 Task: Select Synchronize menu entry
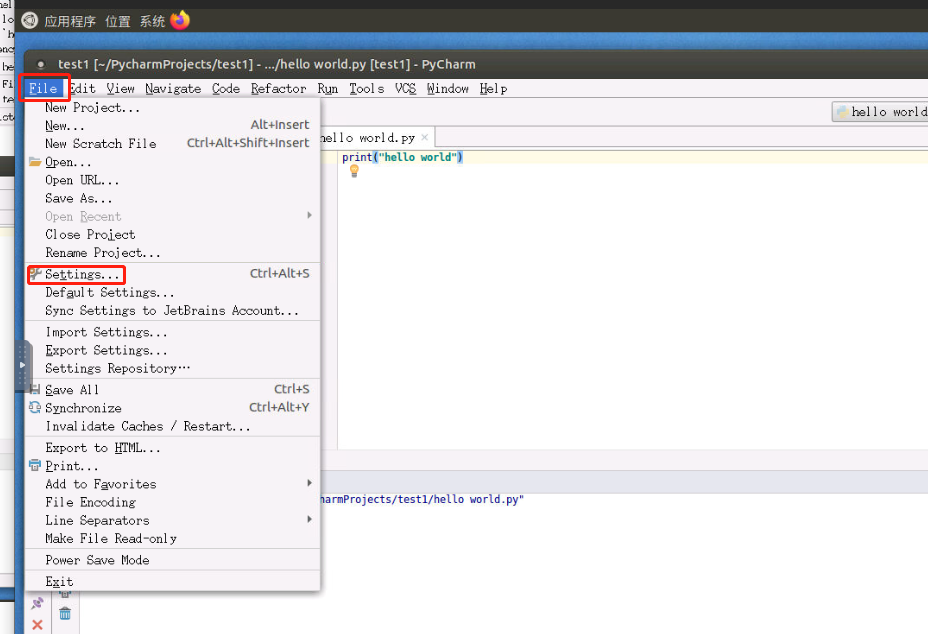pyautogui.click(x=173, y=408)
